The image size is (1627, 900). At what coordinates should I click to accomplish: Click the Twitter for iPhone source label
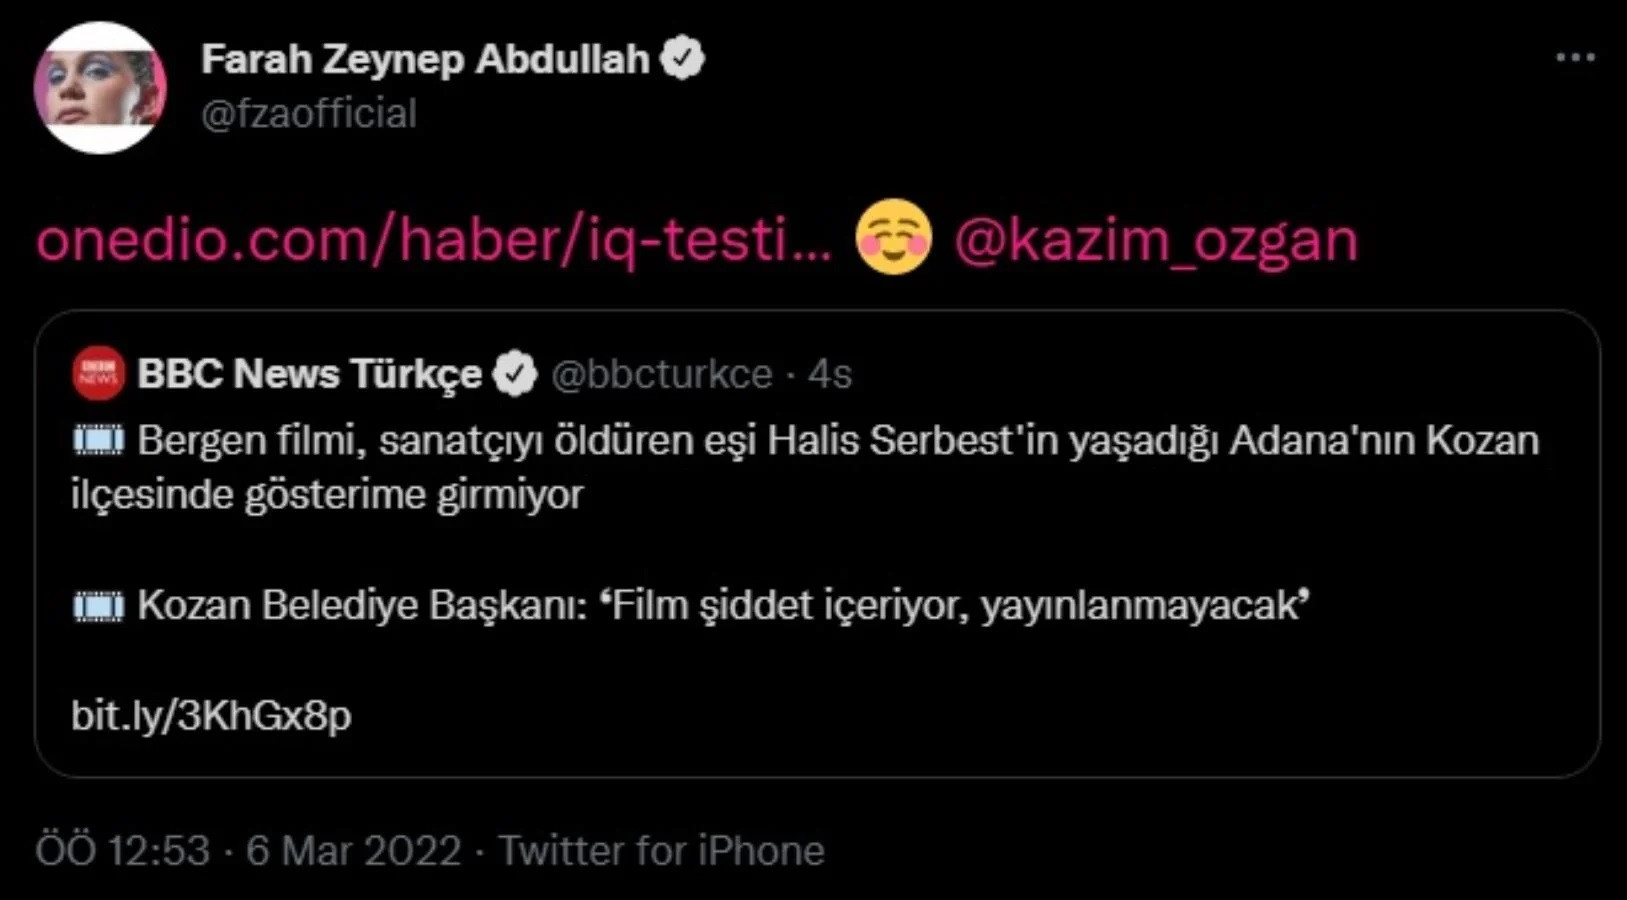click(660, 851)
